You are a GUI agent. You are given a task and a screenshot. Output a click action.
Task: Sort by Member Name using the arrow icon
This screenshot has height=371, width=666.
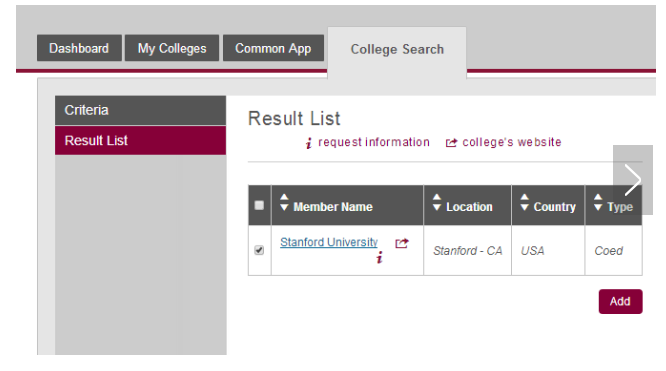coord(284,202)
